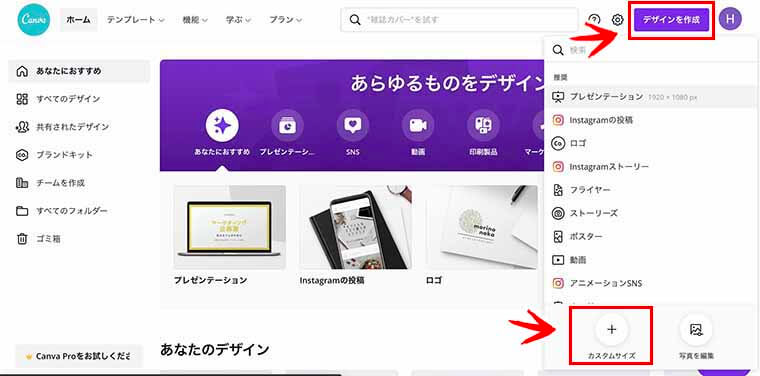
Task: Click Canva Proをお試しください button
Action: (x=79, y=356)
